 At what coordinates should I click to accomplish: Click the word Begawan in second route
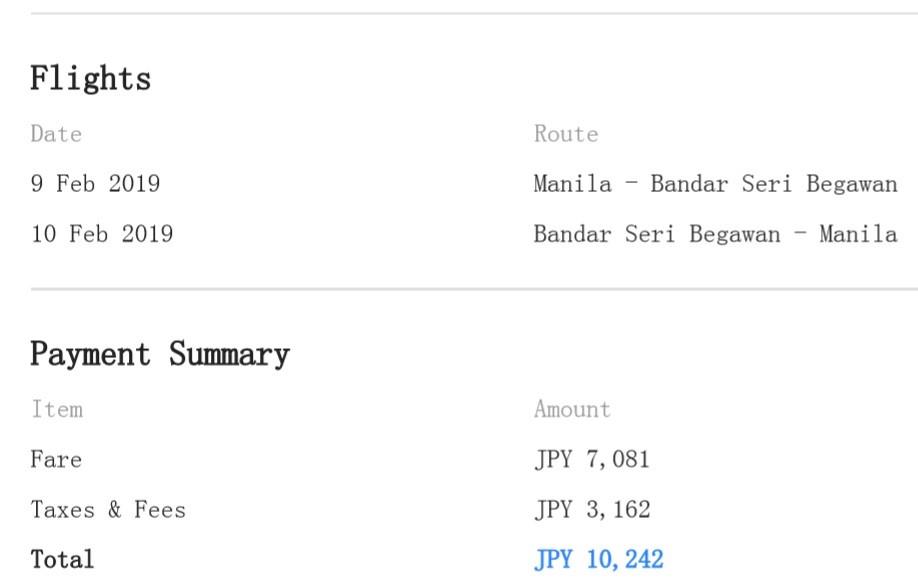(x=735, y=235)
